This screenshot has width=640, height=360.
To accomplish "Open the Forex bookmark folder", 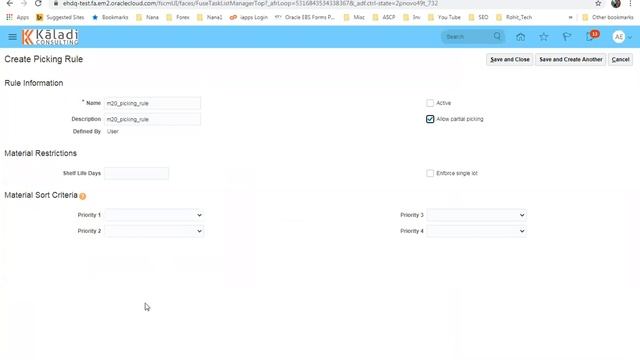I will tap(178, 18).
